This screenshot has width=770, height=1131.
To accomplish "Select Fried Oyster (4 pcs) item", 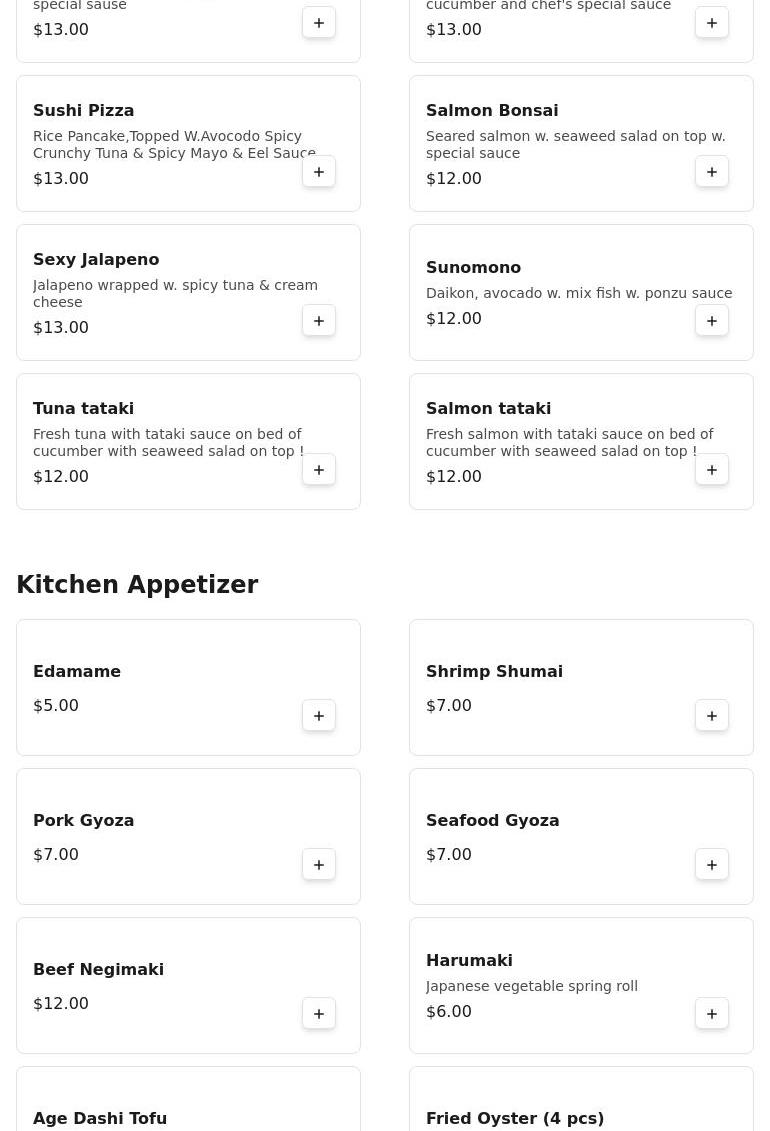I will (x=515, y=1118).
